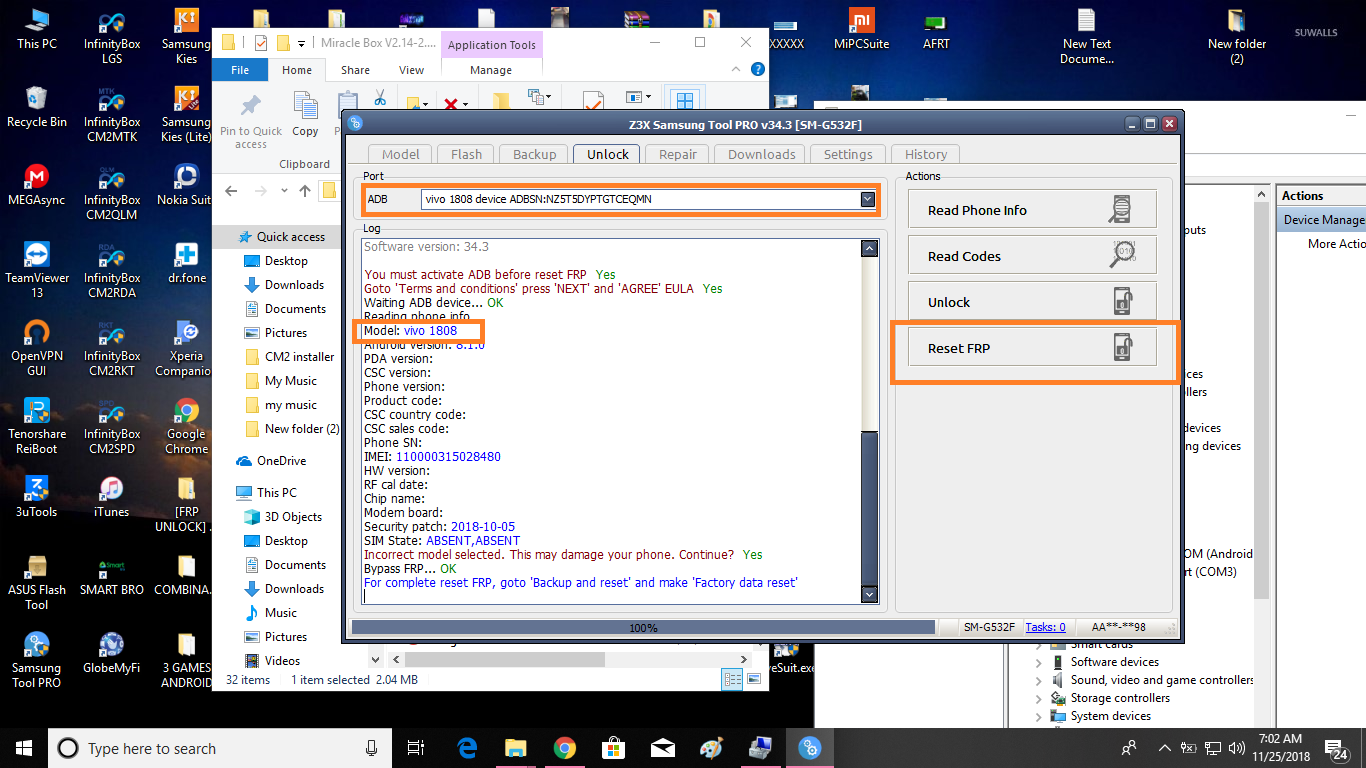Click the 3uTools desktop icon
1366x768 pixels.
[37, 497]
